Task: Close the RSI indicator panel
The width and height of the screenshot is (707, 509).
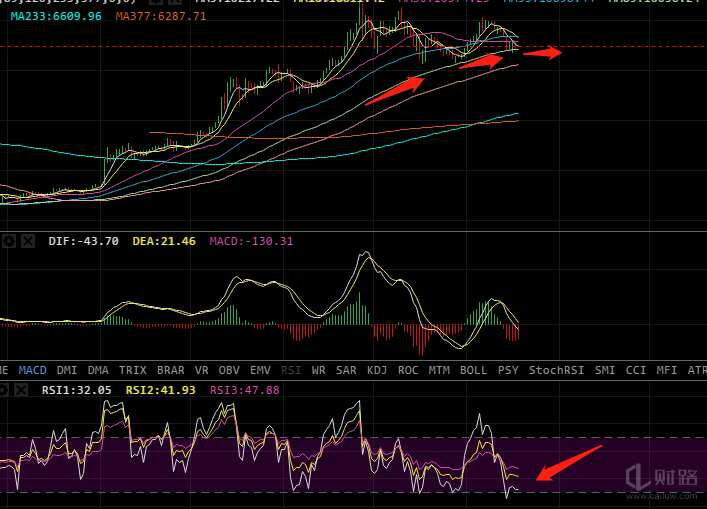Action: tap(28, 388)
